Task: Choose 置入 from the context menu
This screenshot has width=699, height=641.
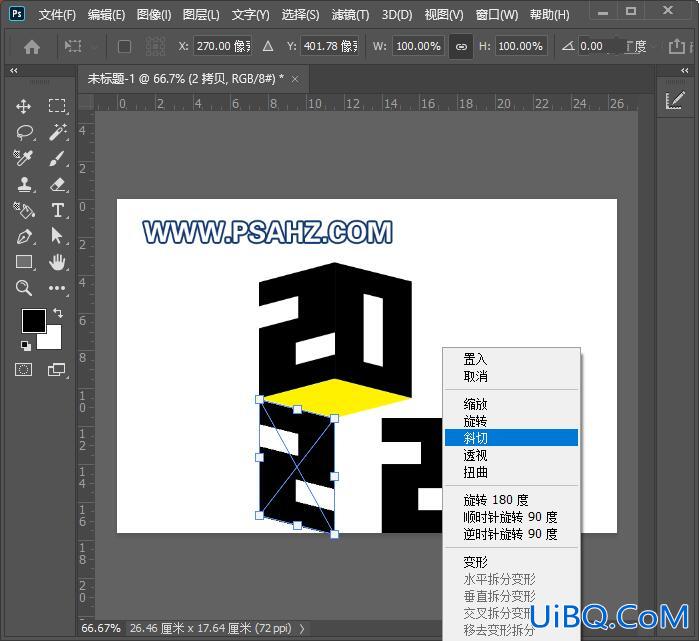Action: point(511,359)
